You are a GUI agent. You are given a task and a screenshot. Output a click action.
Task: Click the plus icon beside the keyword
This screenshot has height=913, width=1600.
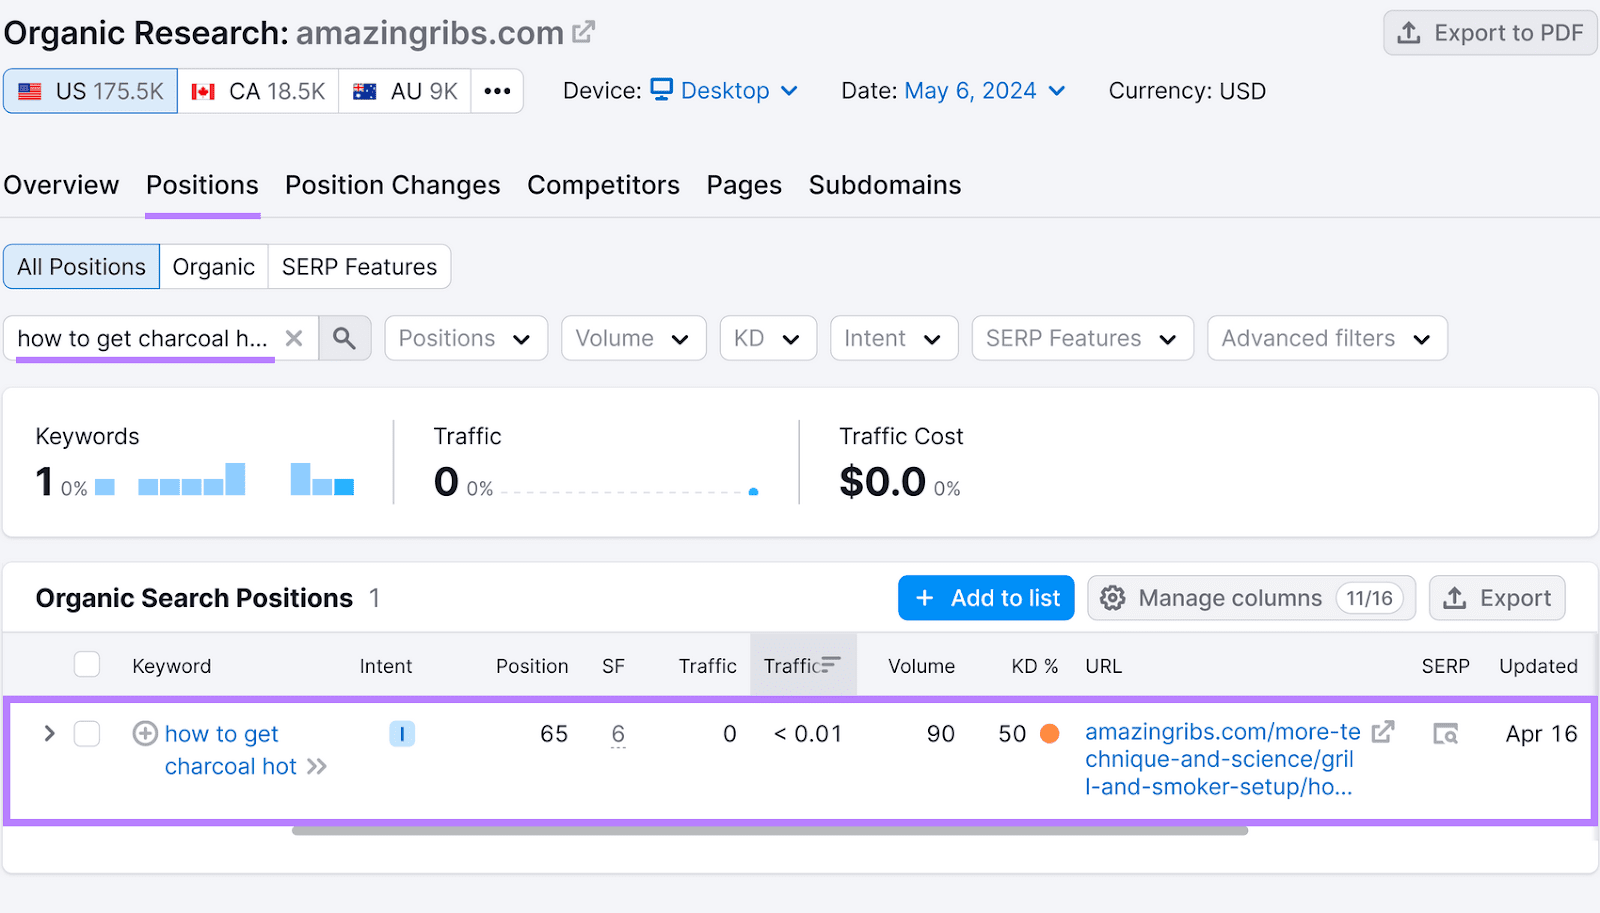click(x=144, y=733)
